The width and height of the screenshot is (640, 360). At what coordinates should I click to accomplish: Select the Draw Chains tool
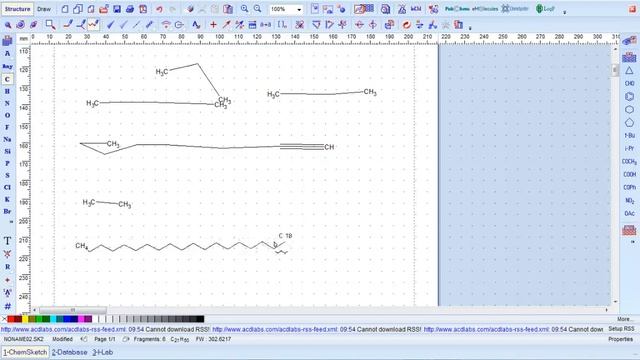(x=94, y=25)
